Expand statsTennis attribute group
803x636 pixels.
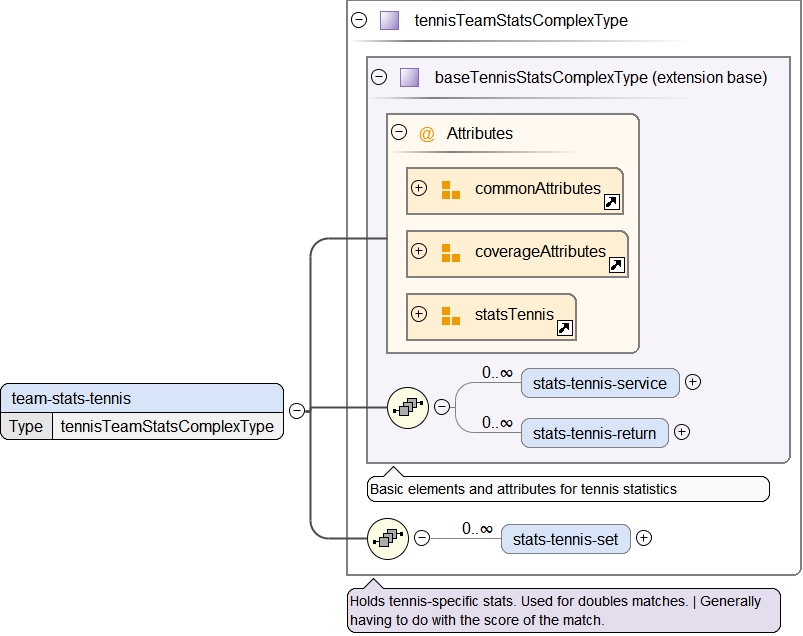419,314
